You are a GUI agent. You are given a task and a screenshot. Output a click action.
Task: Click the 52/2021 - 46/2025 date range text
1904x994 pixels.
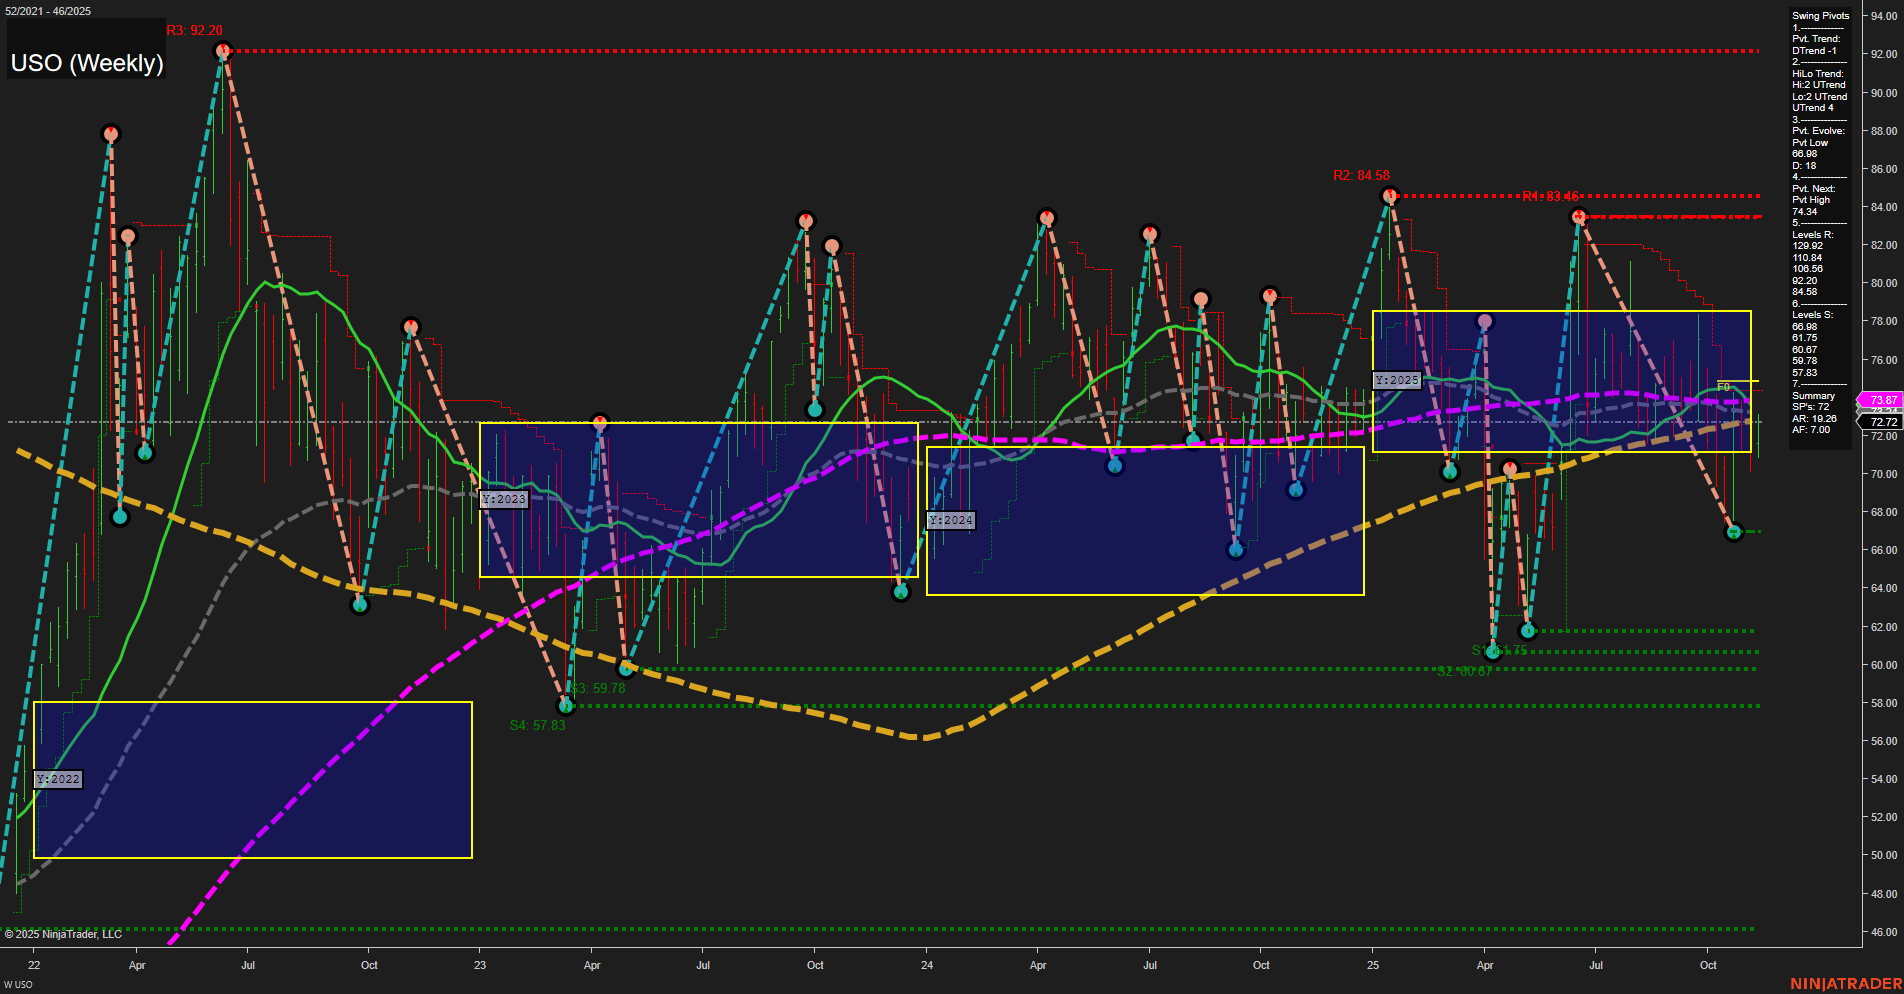point(49,8)
